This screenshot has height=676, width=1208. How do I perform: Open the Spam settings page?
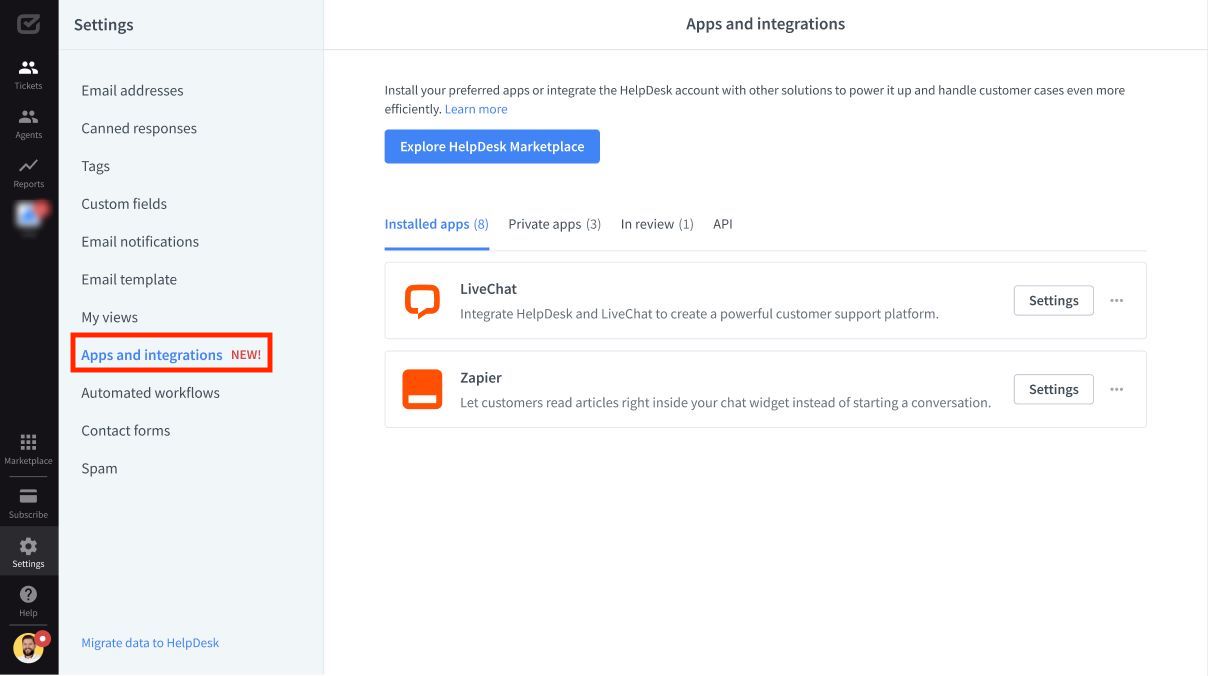click(99, 469)
